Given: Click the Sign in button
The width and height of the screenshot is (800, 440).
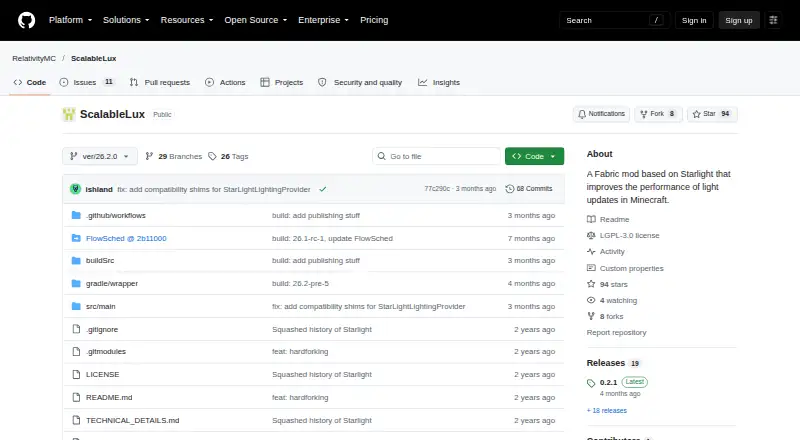Looking at the screenshot, I should click(x=694, y=20).
